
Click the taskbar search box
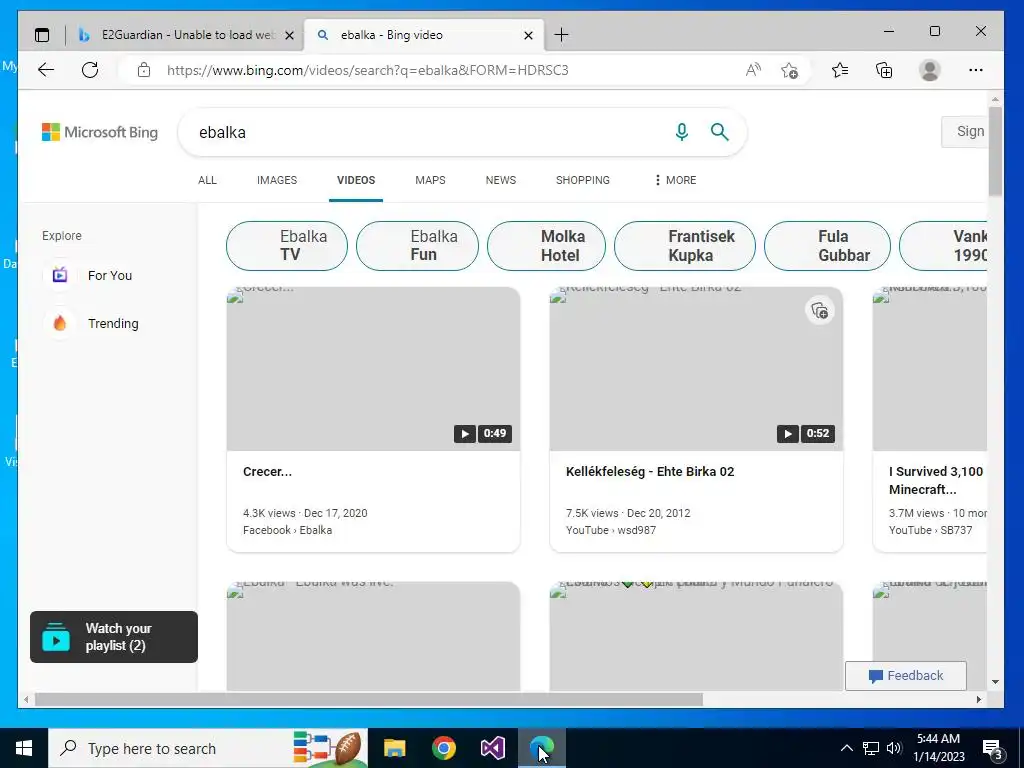click(x=208, y=748)
